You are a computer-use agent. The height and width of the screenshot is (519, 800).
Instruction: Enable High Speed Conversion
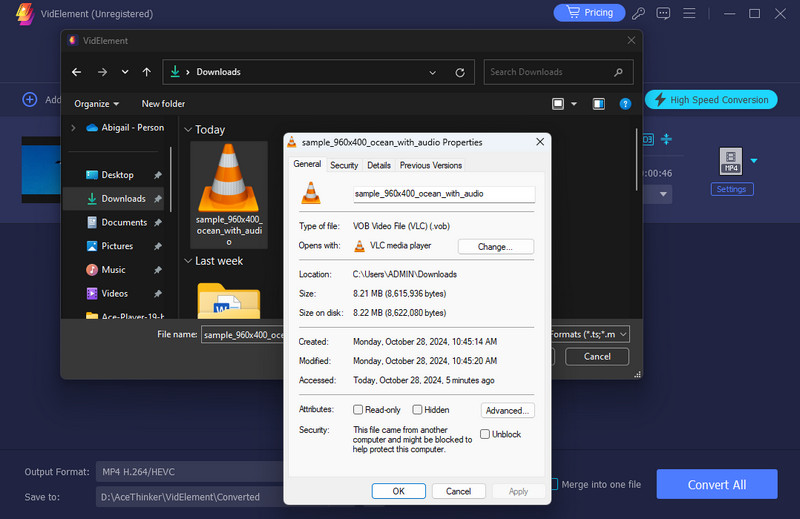tap(711, 100)
